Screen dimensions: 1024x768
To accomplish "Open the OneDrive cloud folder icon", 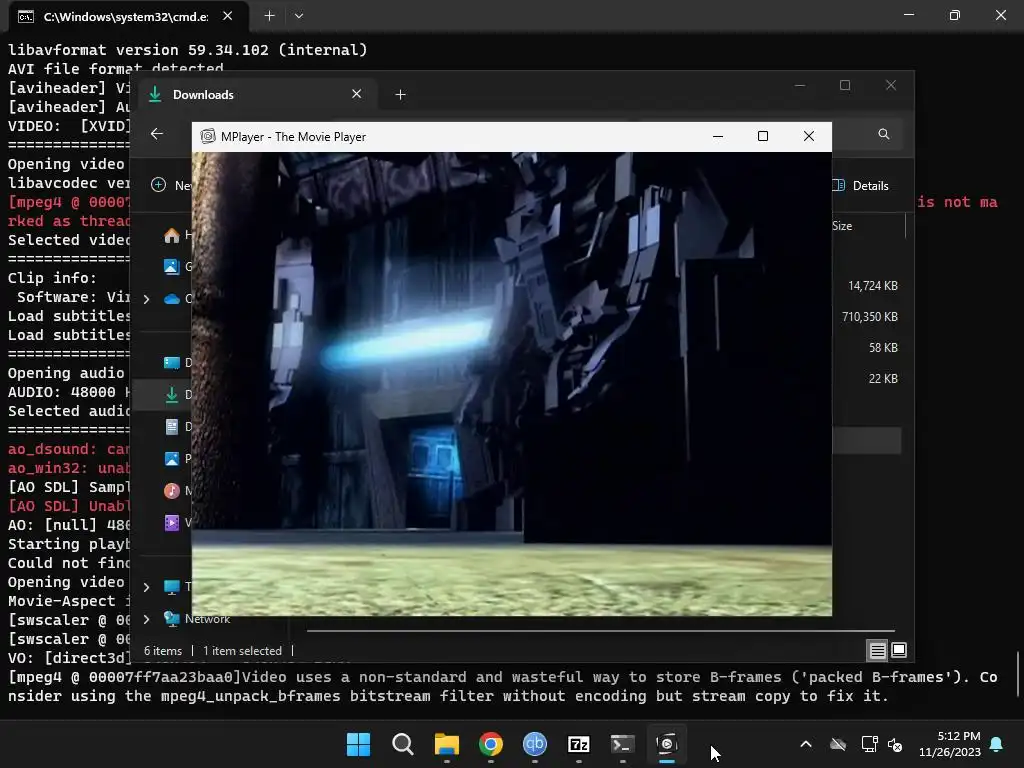I will (172, 299).
